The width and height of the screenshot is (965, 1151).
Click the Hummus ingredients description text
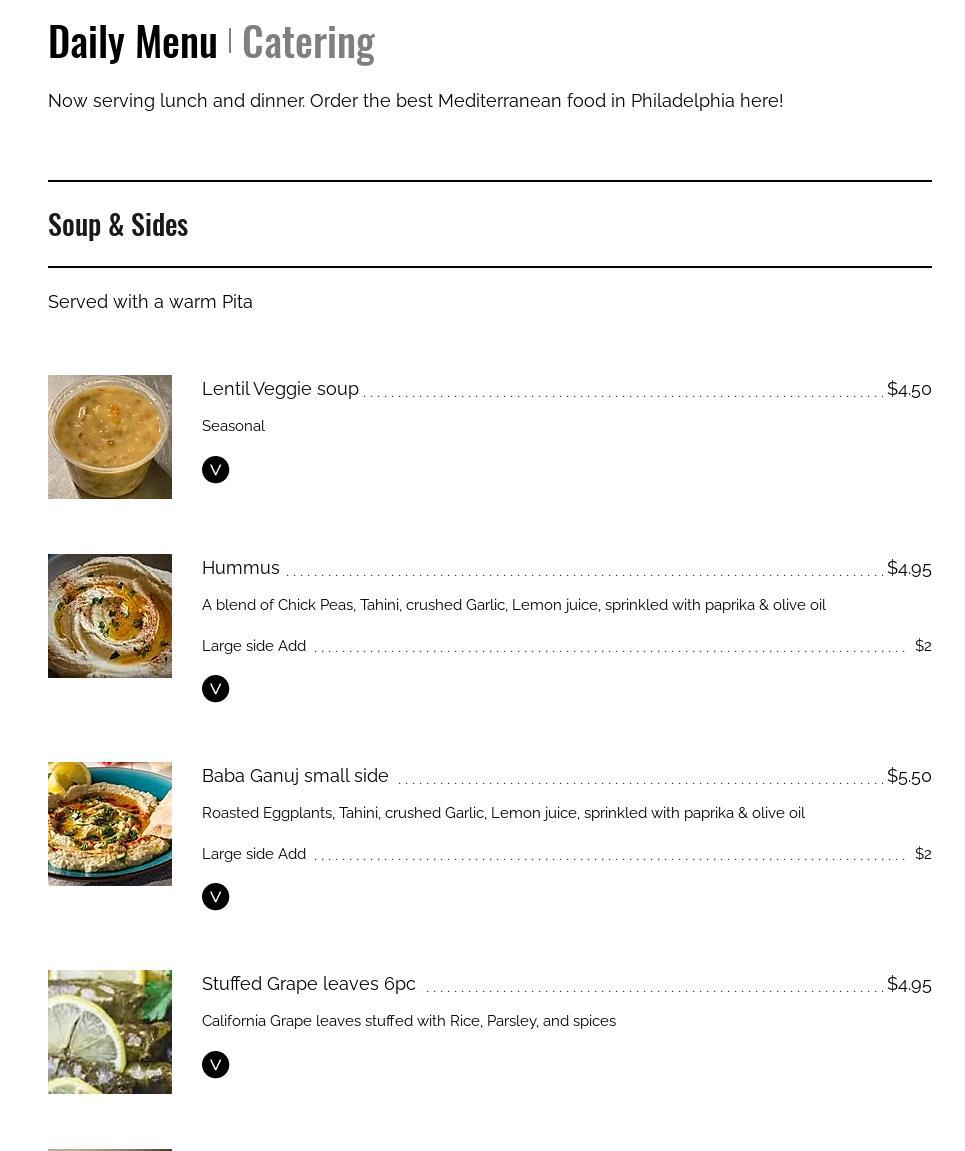coord(513,605)
